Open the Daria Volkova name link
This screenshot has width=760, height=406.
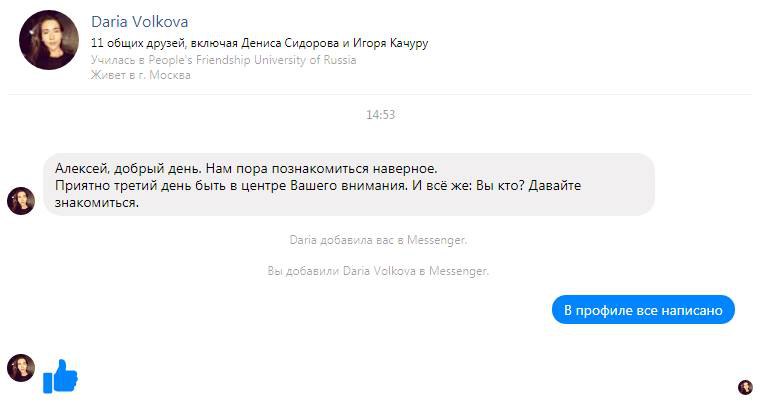click(140, 21)
